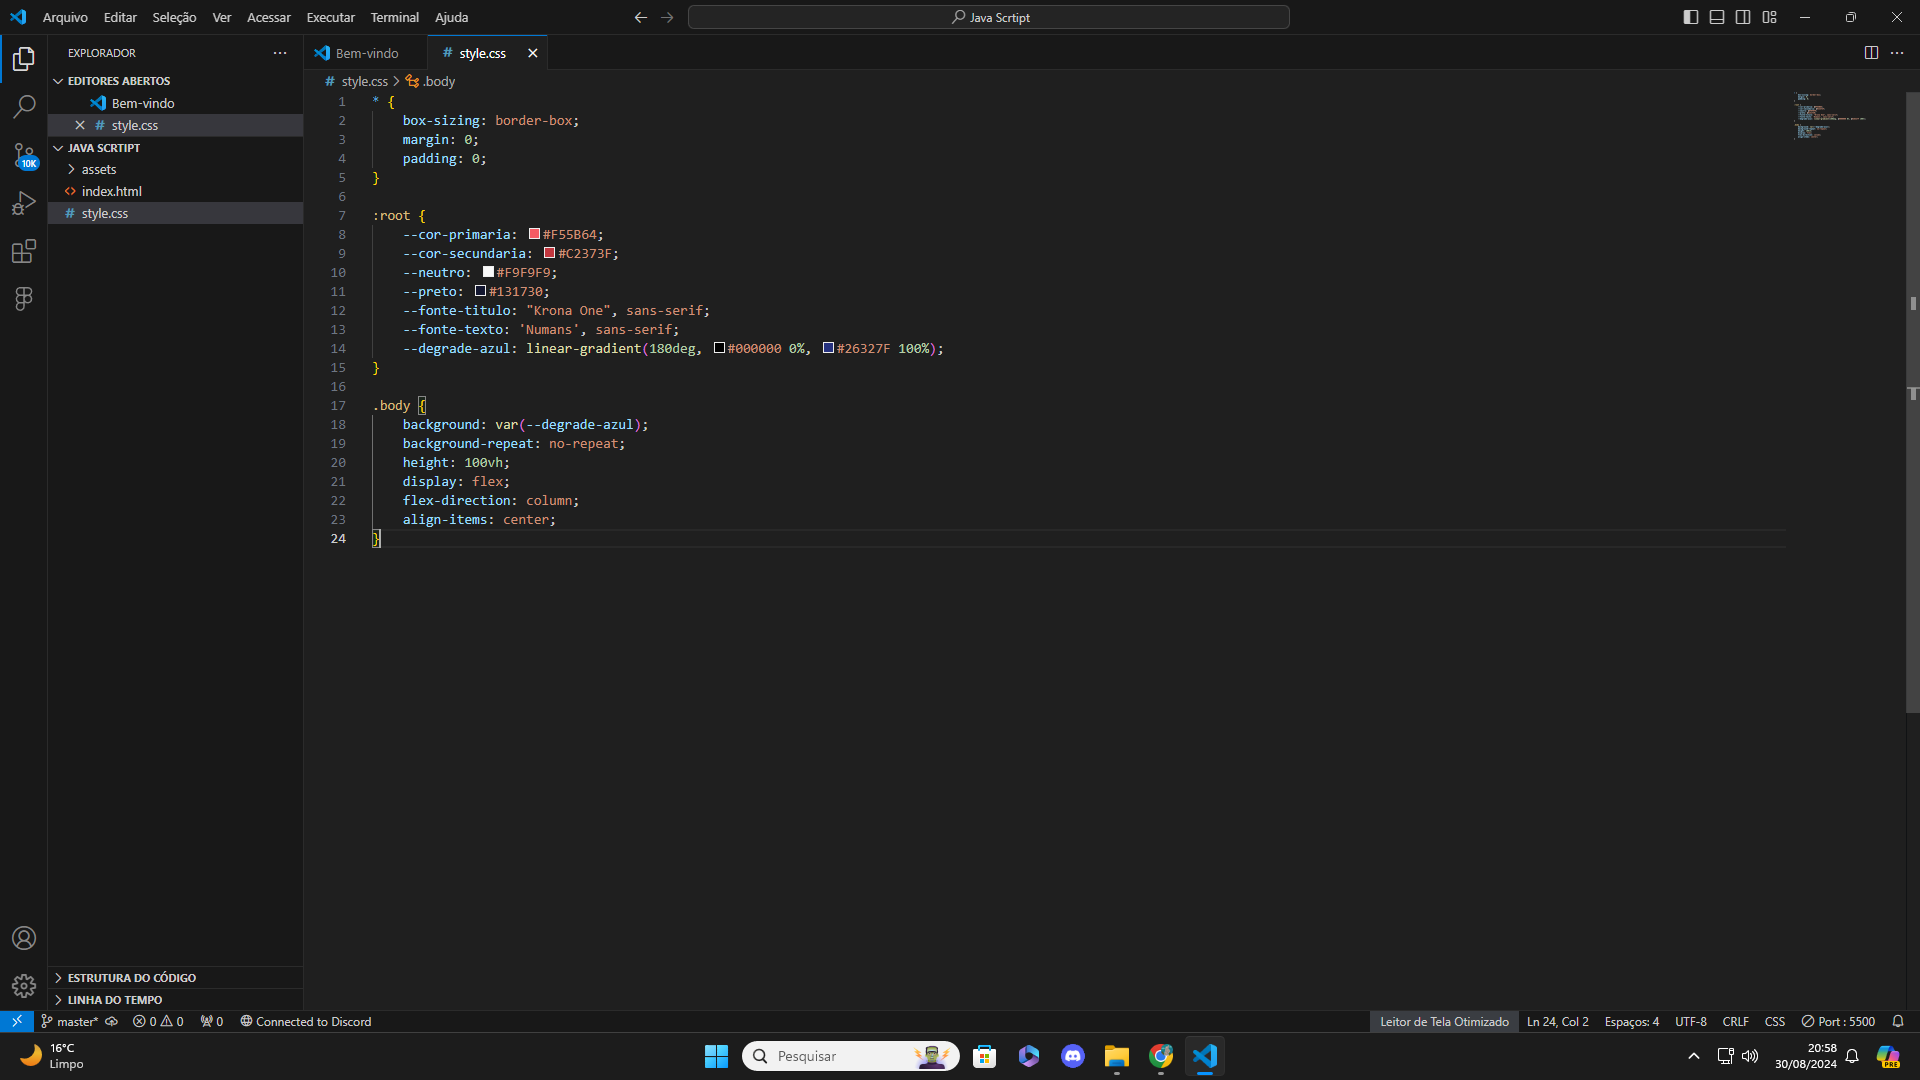The image size is (1920, 1080).
Task: Open File Explorer from the taskbar
Action: 1117,1056
